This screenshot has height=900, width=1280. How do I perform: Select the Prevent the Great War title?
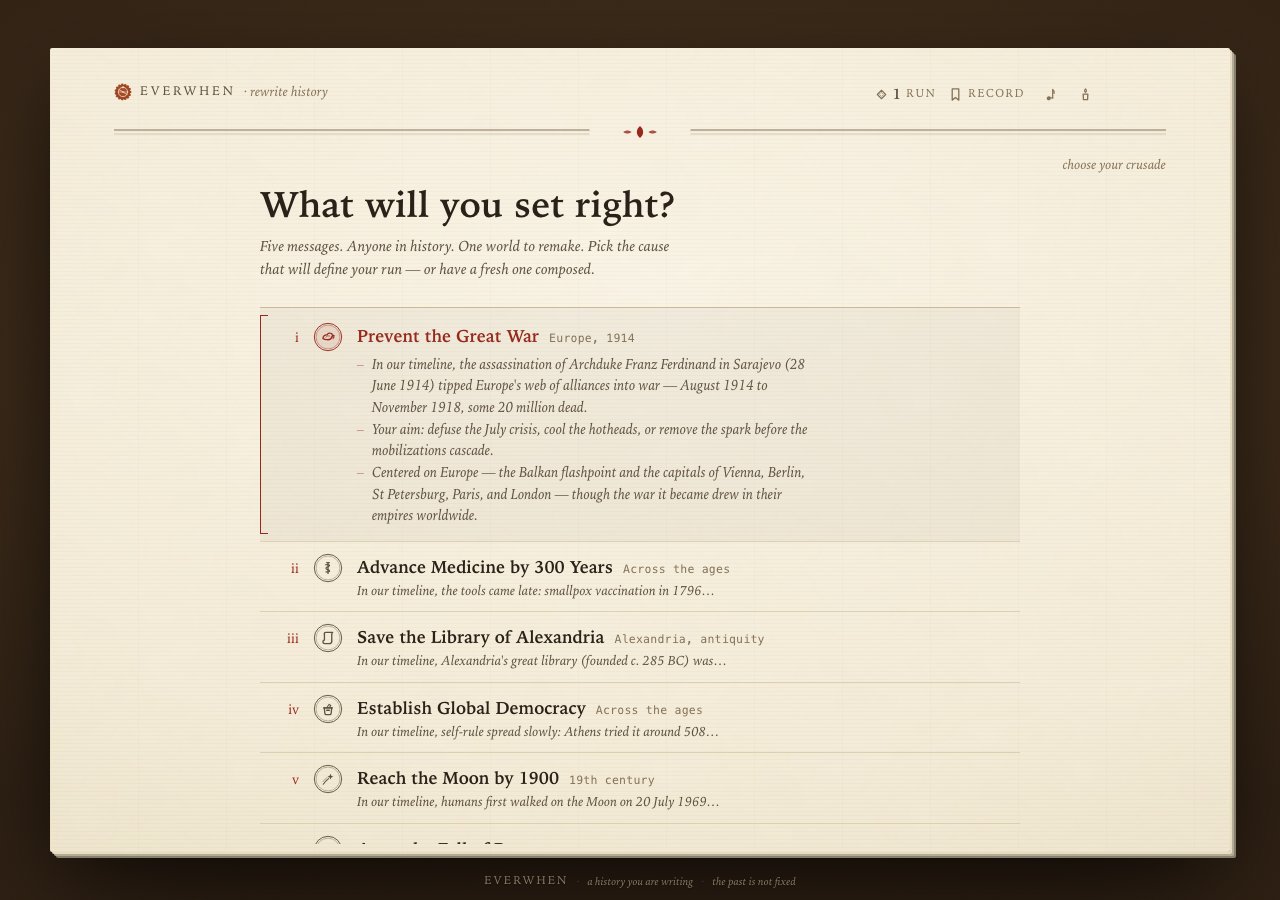point(448,336)
